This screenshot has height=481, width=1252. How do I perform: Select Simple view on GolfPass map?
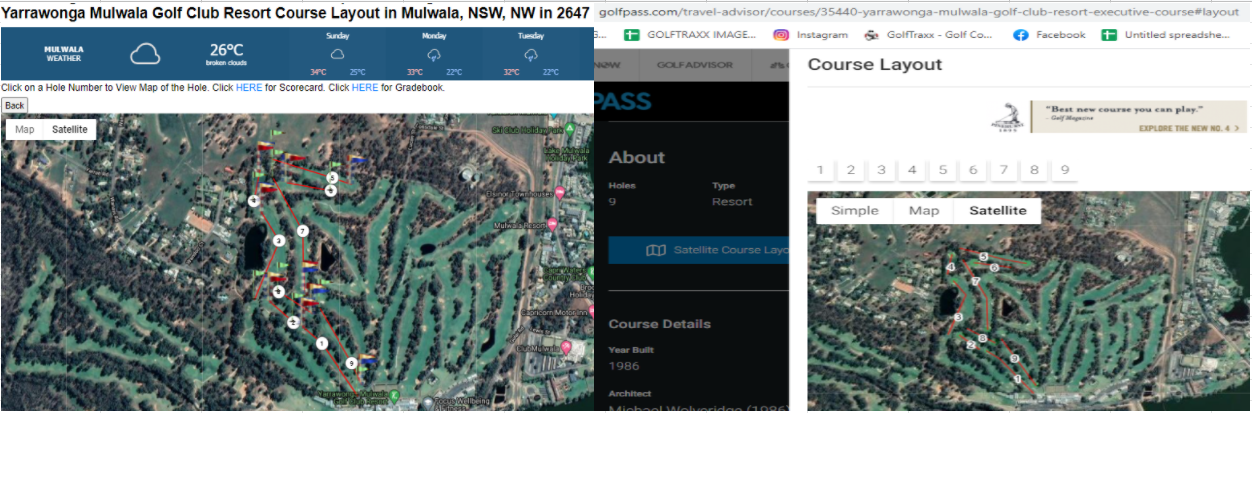point(855,210)
